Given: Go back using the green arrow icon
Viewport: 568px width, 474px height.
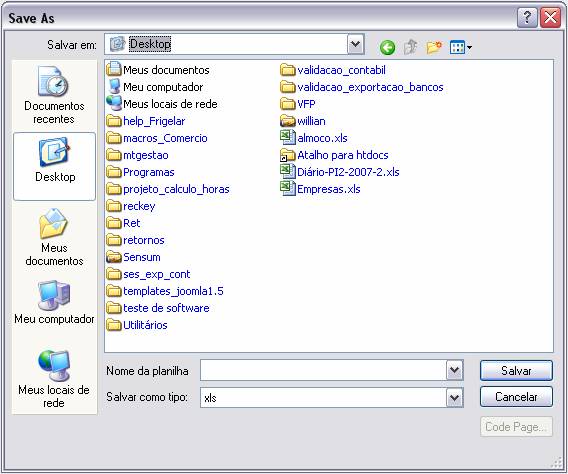Looking at the screenshot, I should click(387, 47).
